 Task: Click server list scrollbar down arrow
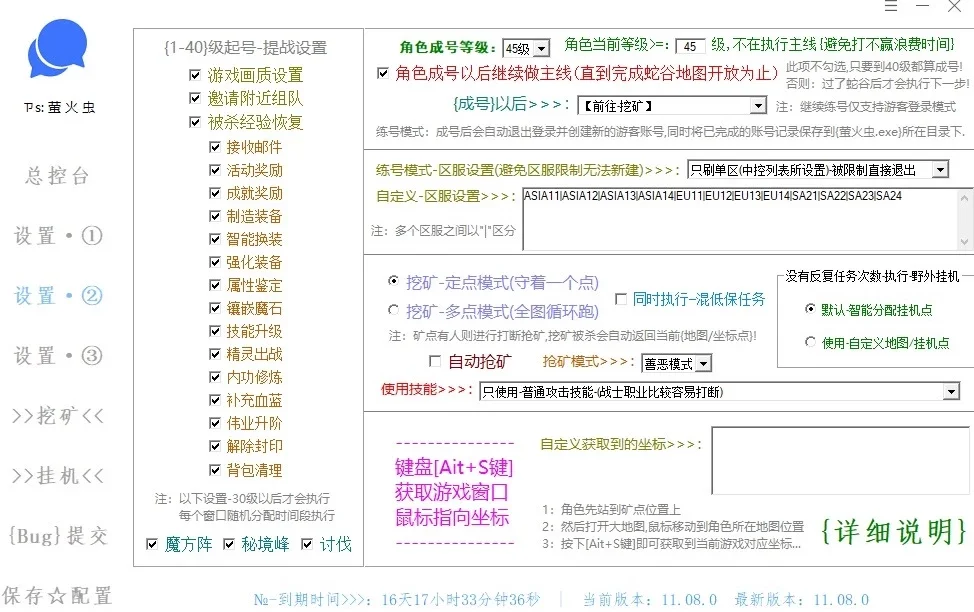point(964,242)
